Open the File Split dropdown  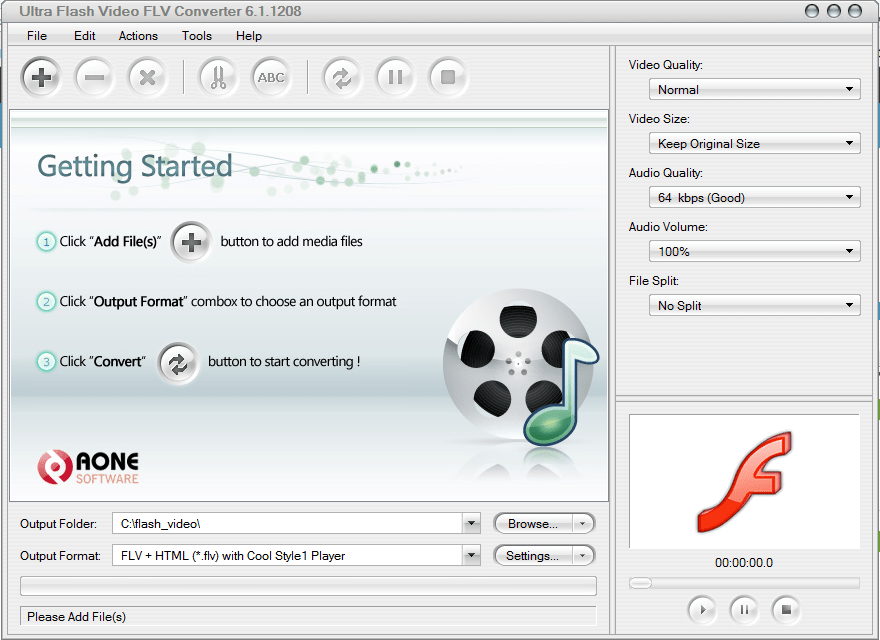[852, 305]
